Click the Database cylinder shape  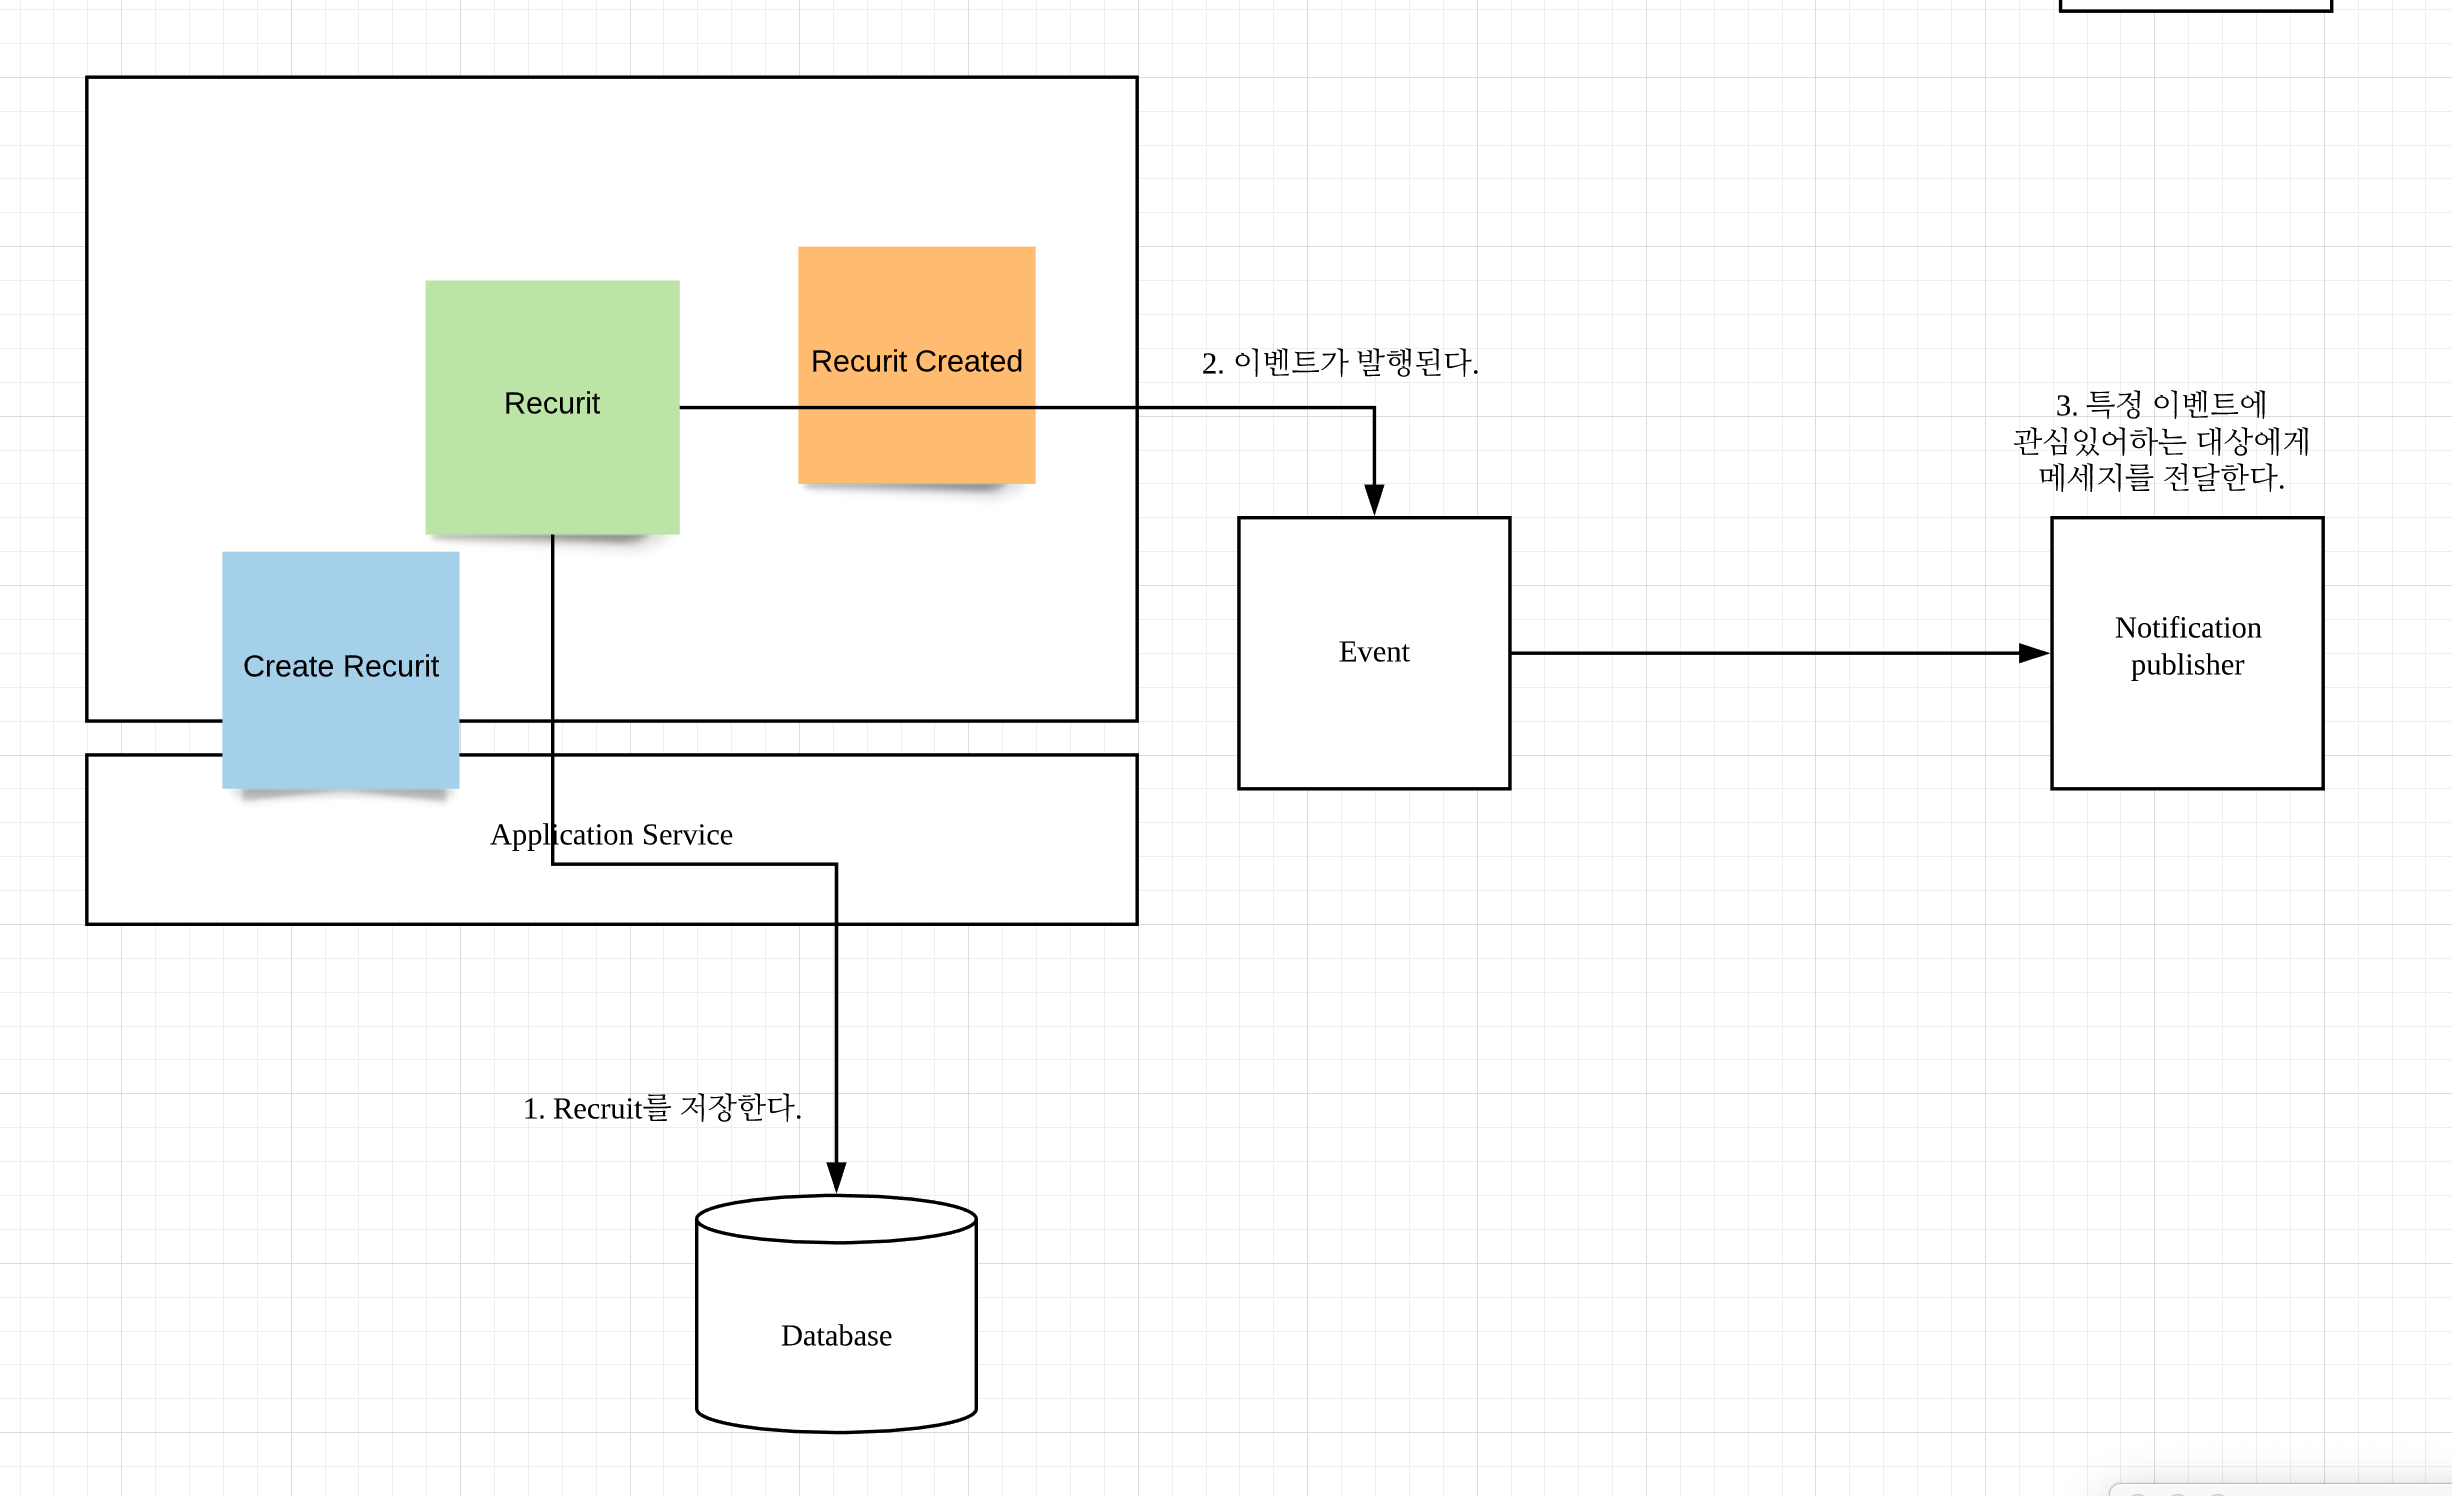tap(835, 1334)
